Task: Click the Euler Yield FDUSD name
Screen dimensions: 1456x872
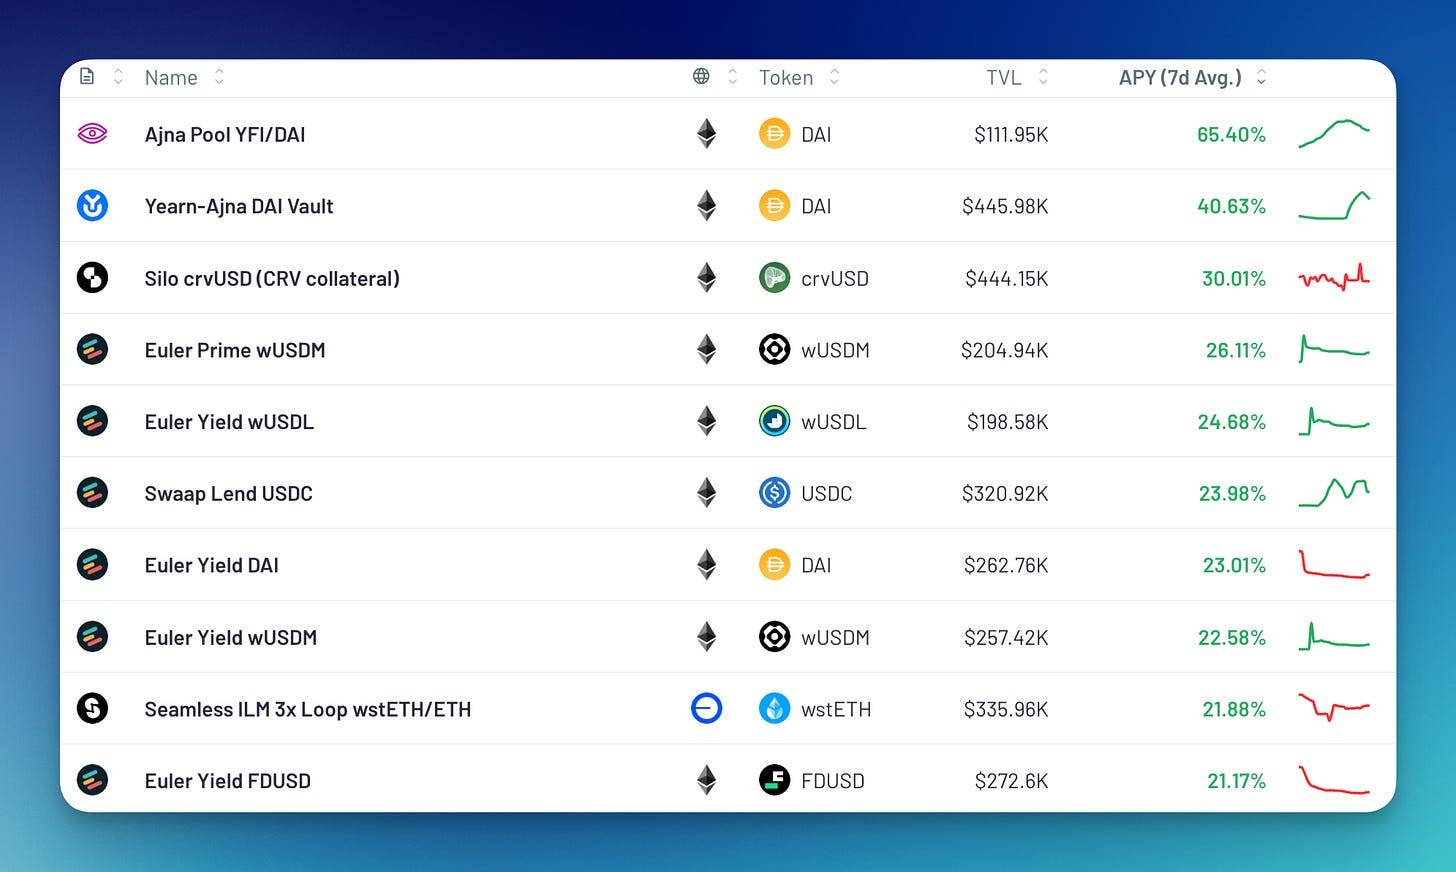Action: pyautogui.click(x=227, y=781)
